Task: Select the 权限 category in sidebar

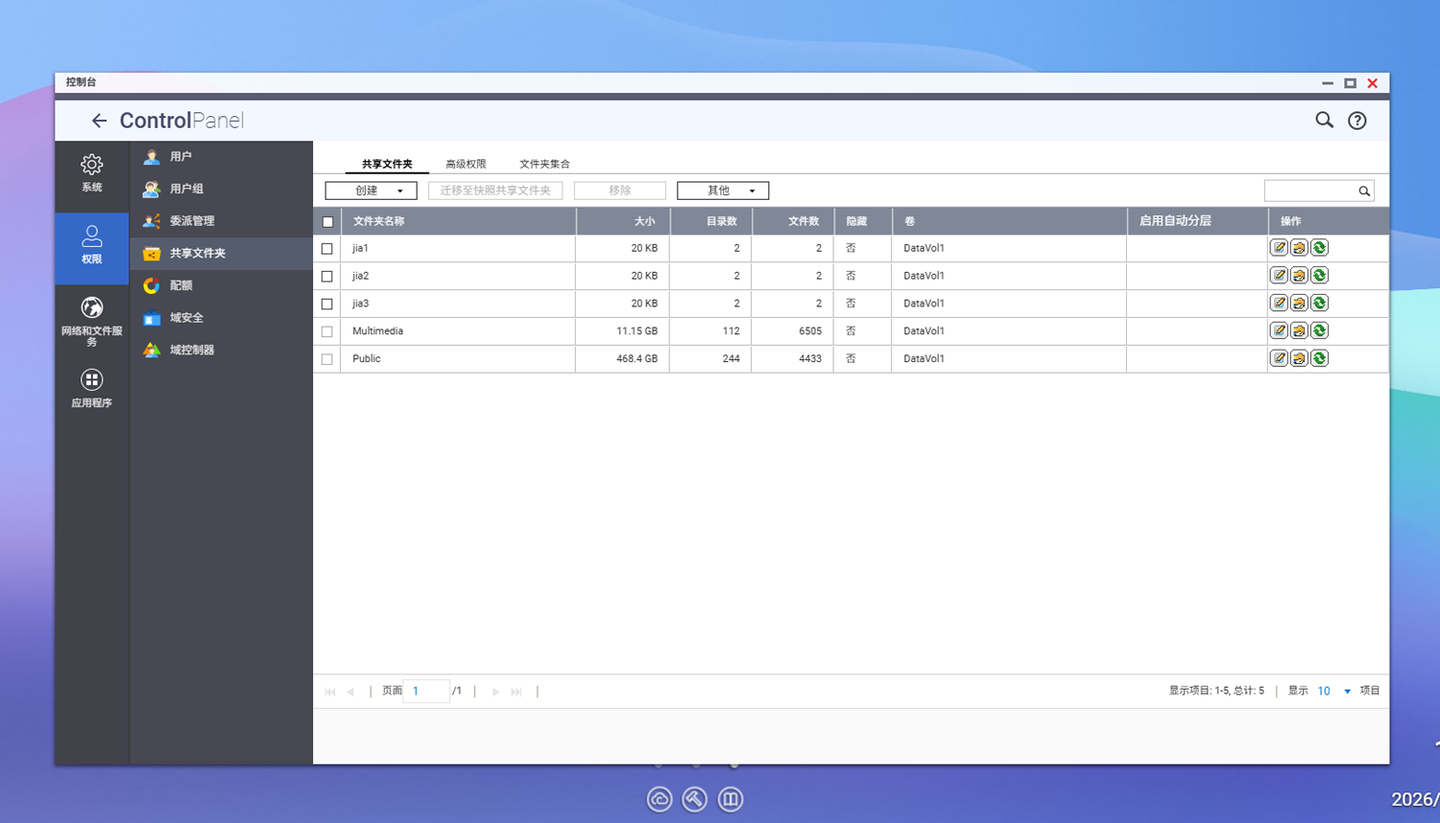Action: coord(92,247)
